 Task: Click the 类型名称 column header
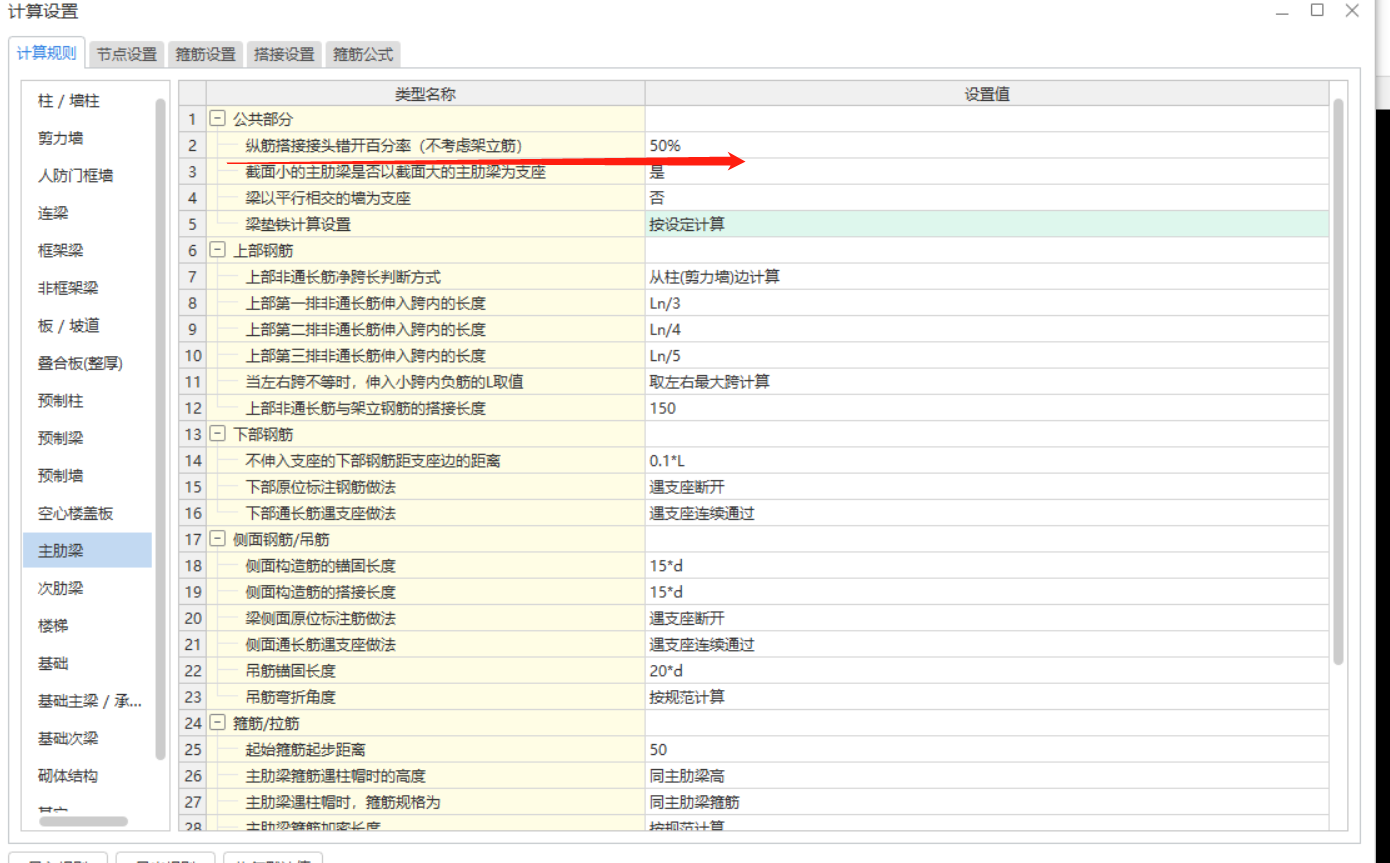(x=425, y=94)
